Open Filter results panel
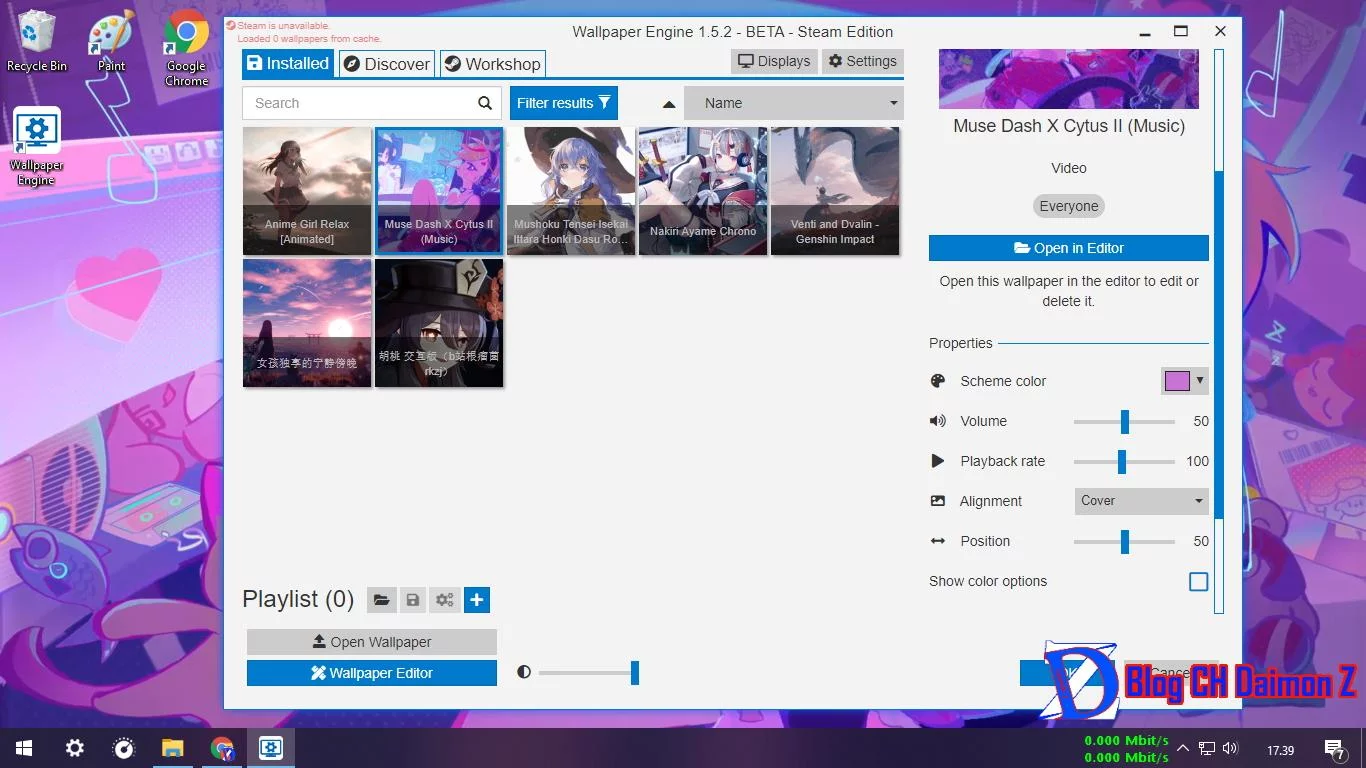Viewport: 1366px width, 768px height. pyautogui.click(x=563, y=103)
